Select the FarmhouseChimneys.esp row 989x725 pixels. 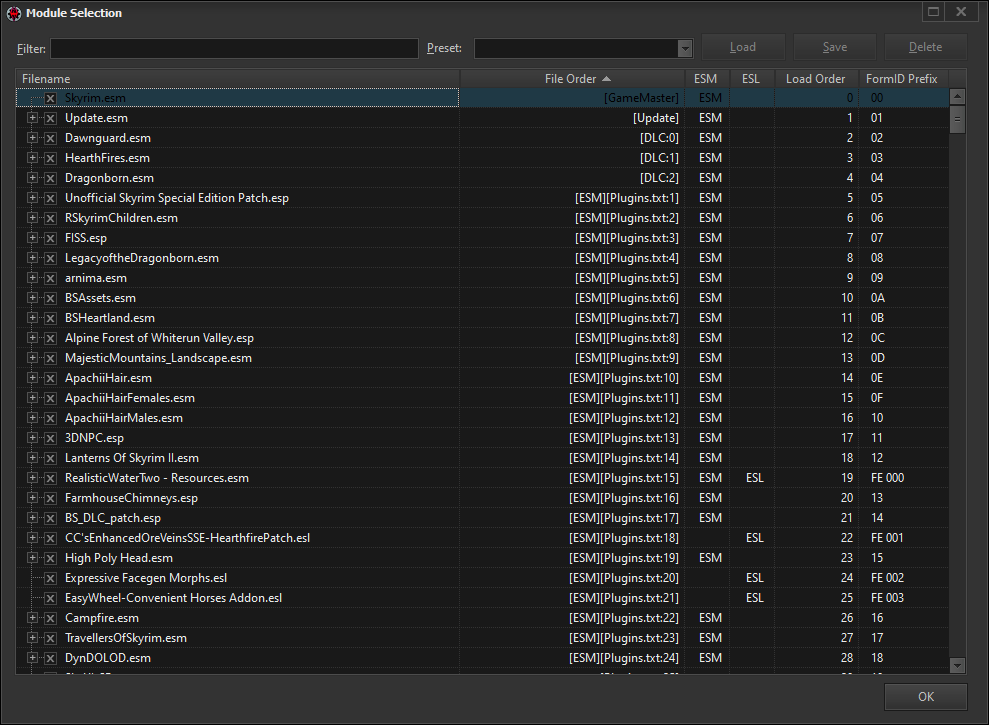click(x=483, y=498)
